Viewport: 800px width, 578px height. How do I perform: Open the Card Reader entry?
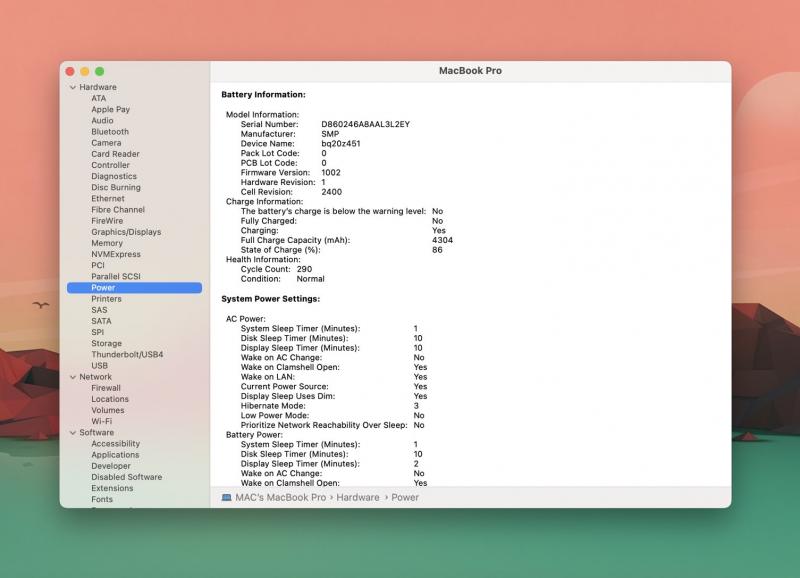click(x=115, y=154)
